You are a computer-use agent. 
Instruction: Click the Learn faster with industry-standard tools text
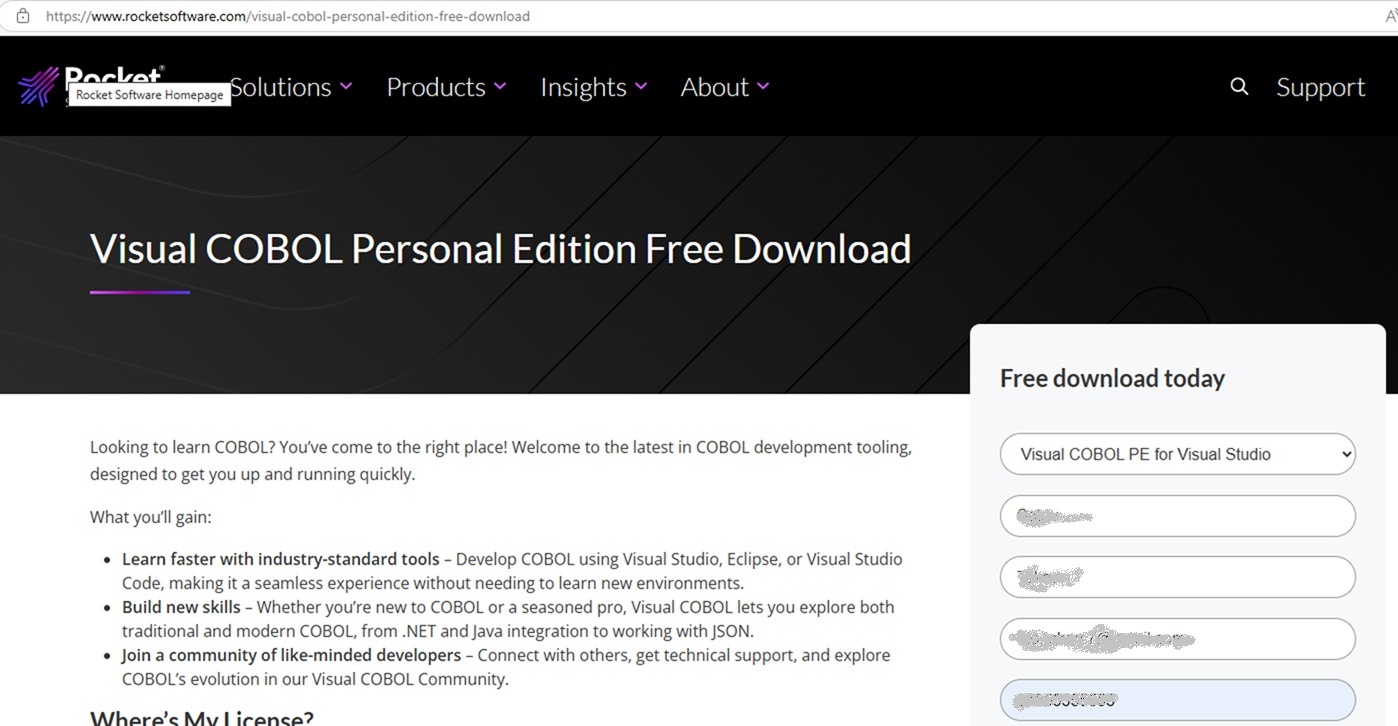[281, 559]
